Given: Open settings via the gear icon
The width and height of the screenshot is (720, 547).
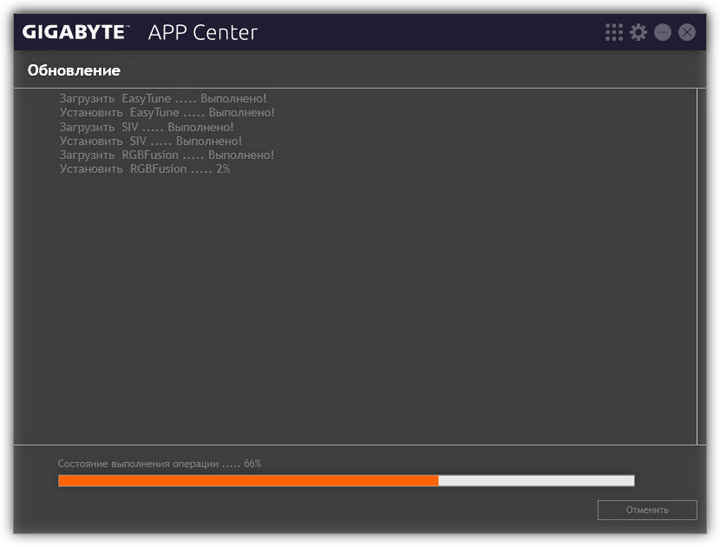Looking at the screenshot, I should (638, 32).
